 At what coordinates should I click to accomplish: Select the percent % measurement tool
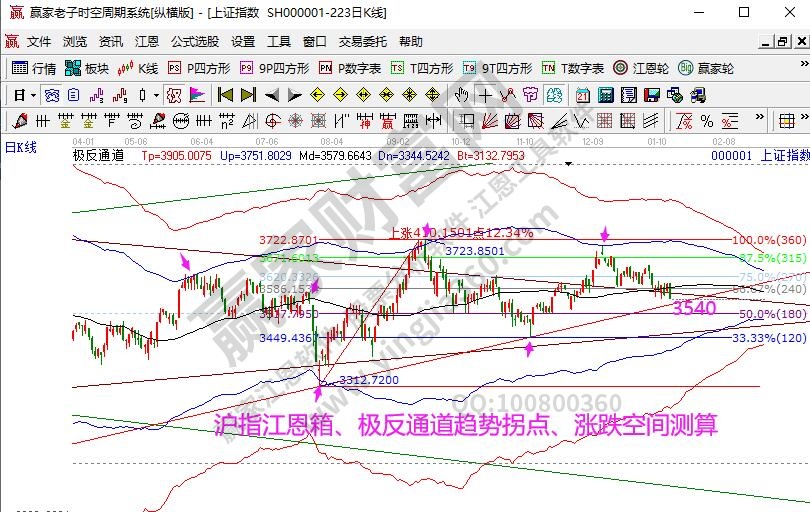tap(706, 121)
